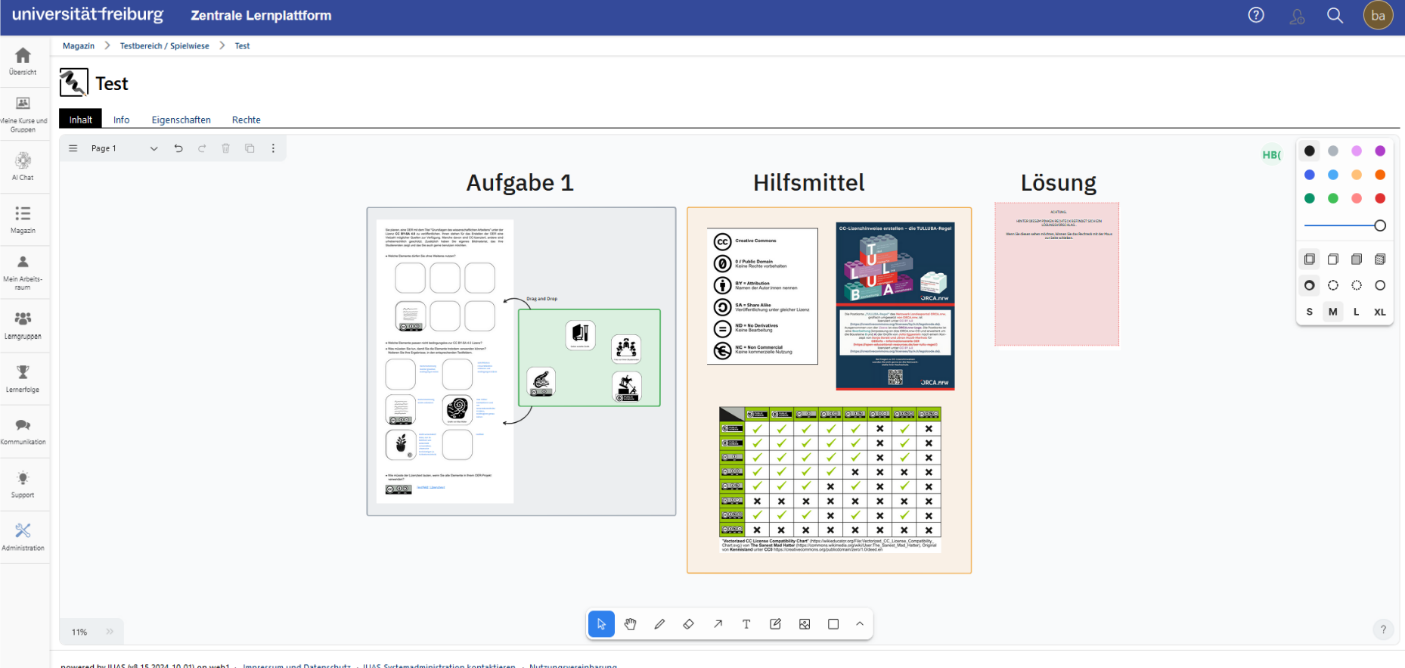Select the hand pan tool

tap(630, 624)
